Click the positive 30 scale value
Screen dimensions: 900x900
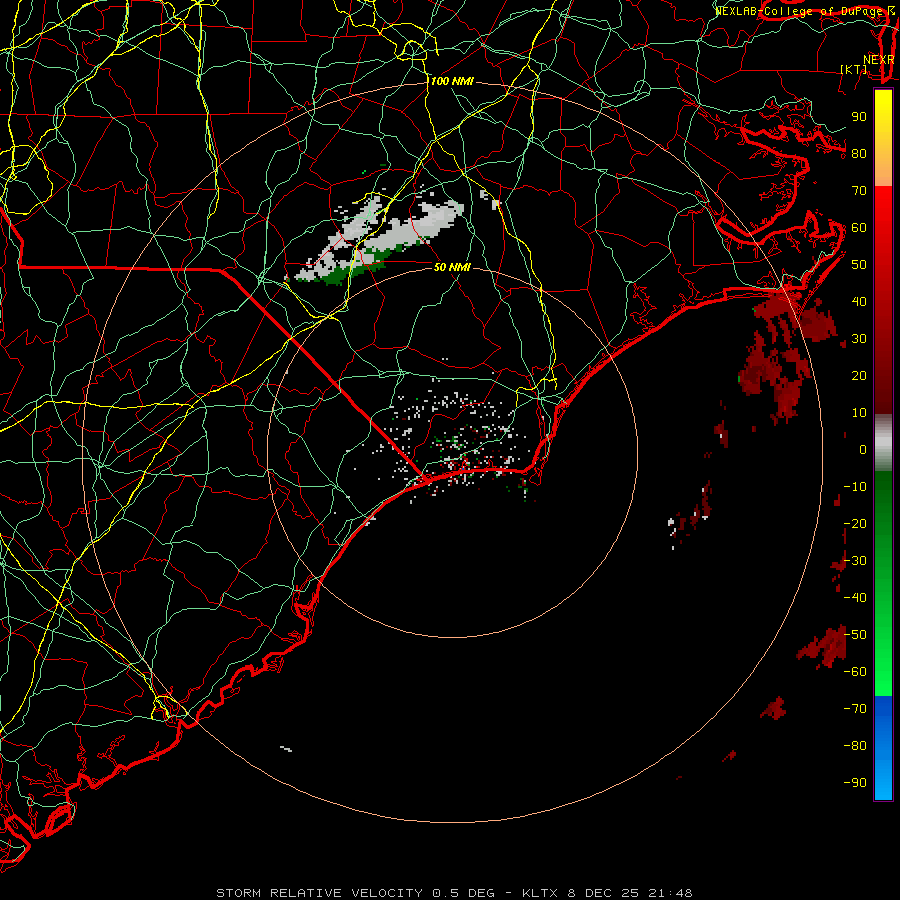pos(859,339)
